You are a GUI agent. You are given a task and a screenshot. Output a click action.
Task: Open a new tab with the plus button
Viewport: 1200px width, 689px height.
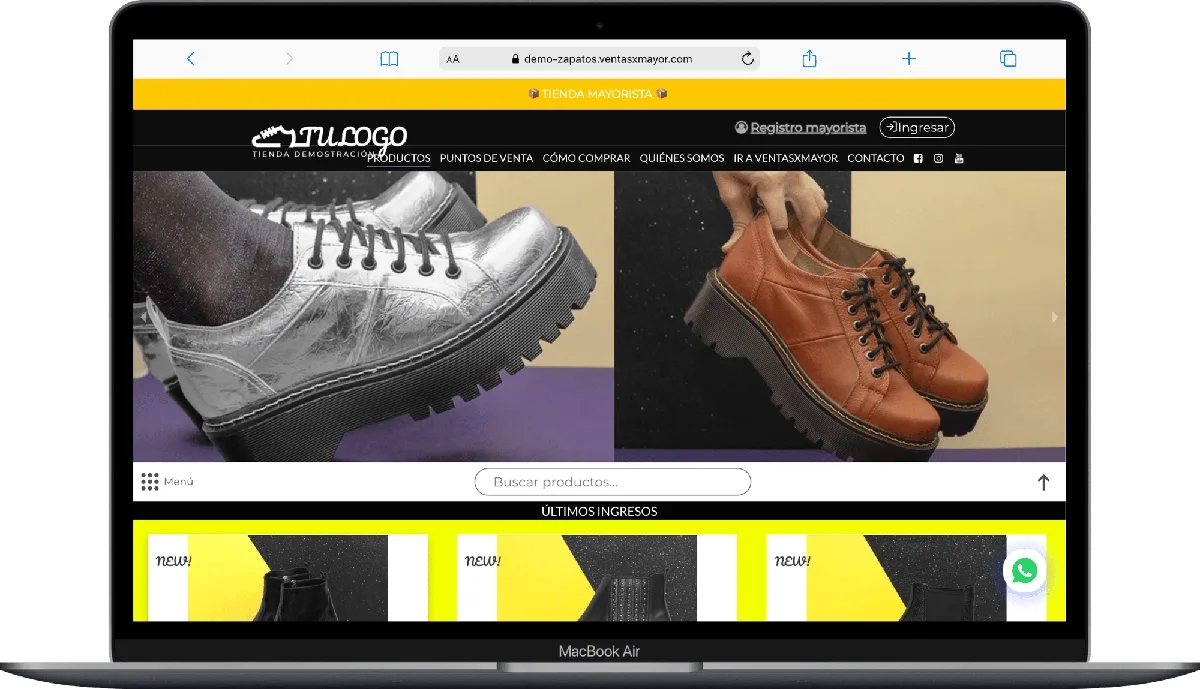908,58
